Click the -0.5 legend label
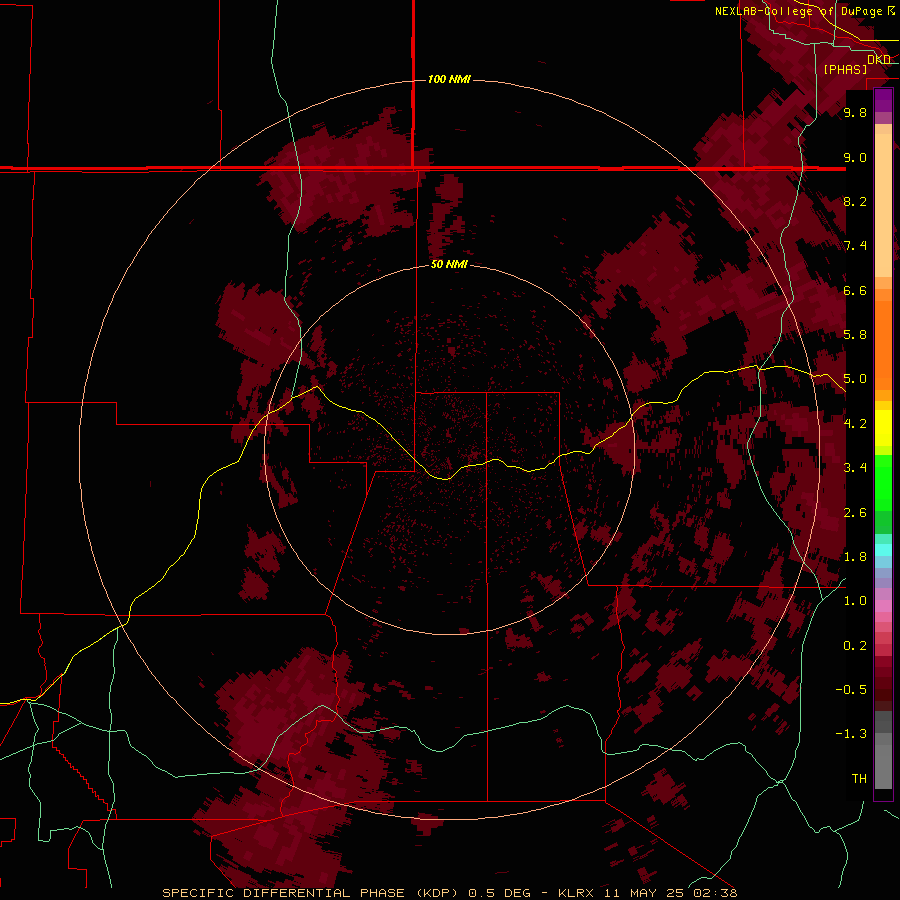This screenshot has height=900, width=900. tap(851, 690)
